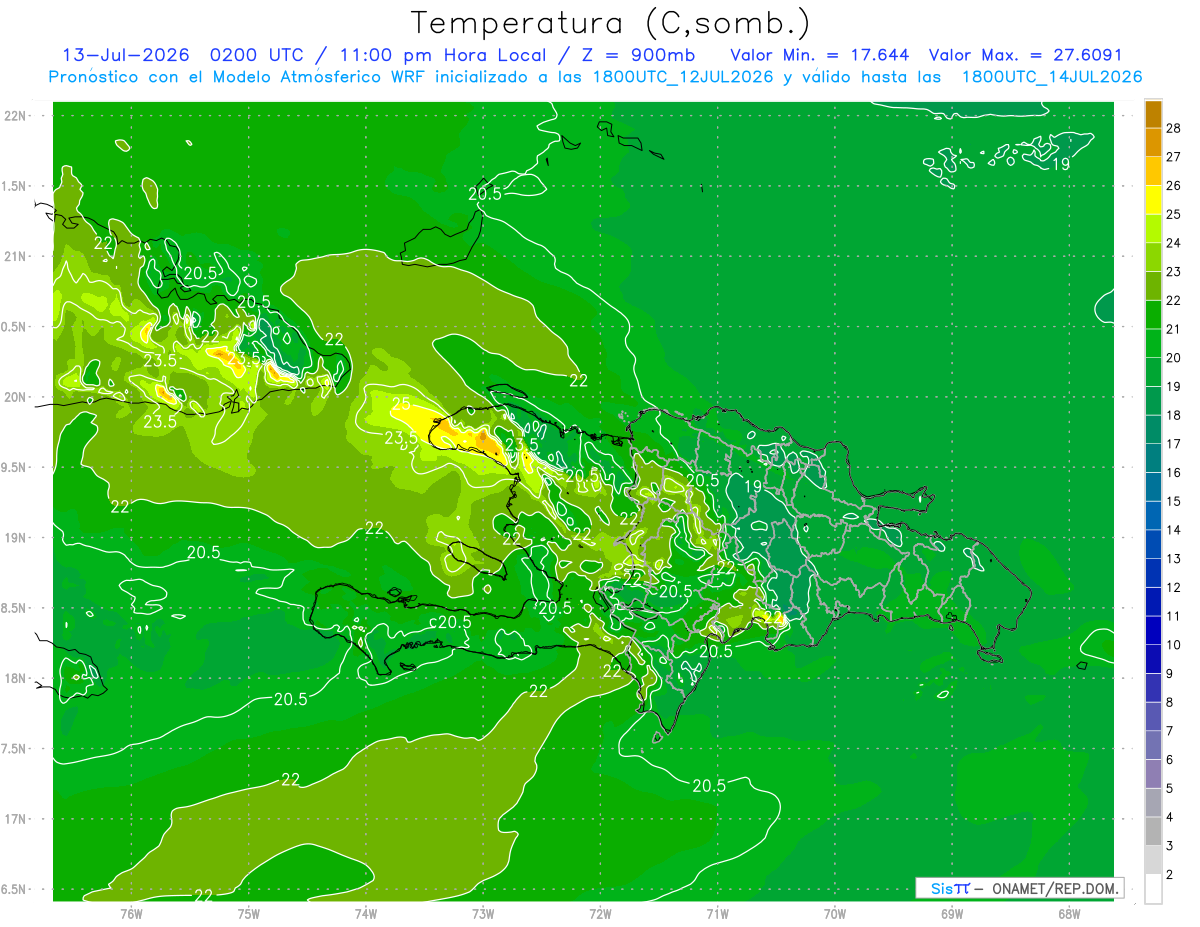1200x927 pixels.
Task: Click the "0200 UTC" time label
Action: (258, 55)
